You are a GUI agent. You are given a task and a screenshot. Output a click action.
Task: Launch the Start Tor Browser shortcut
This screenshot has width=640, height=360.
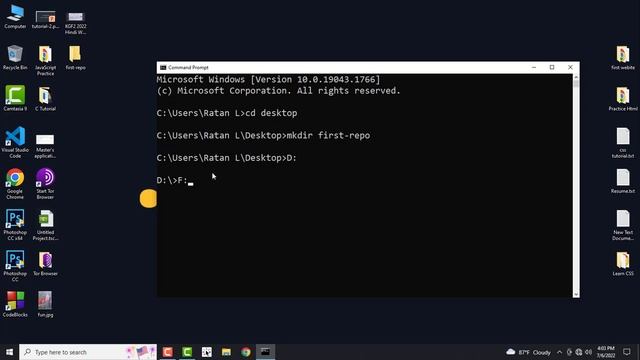(x=45, y=184)
